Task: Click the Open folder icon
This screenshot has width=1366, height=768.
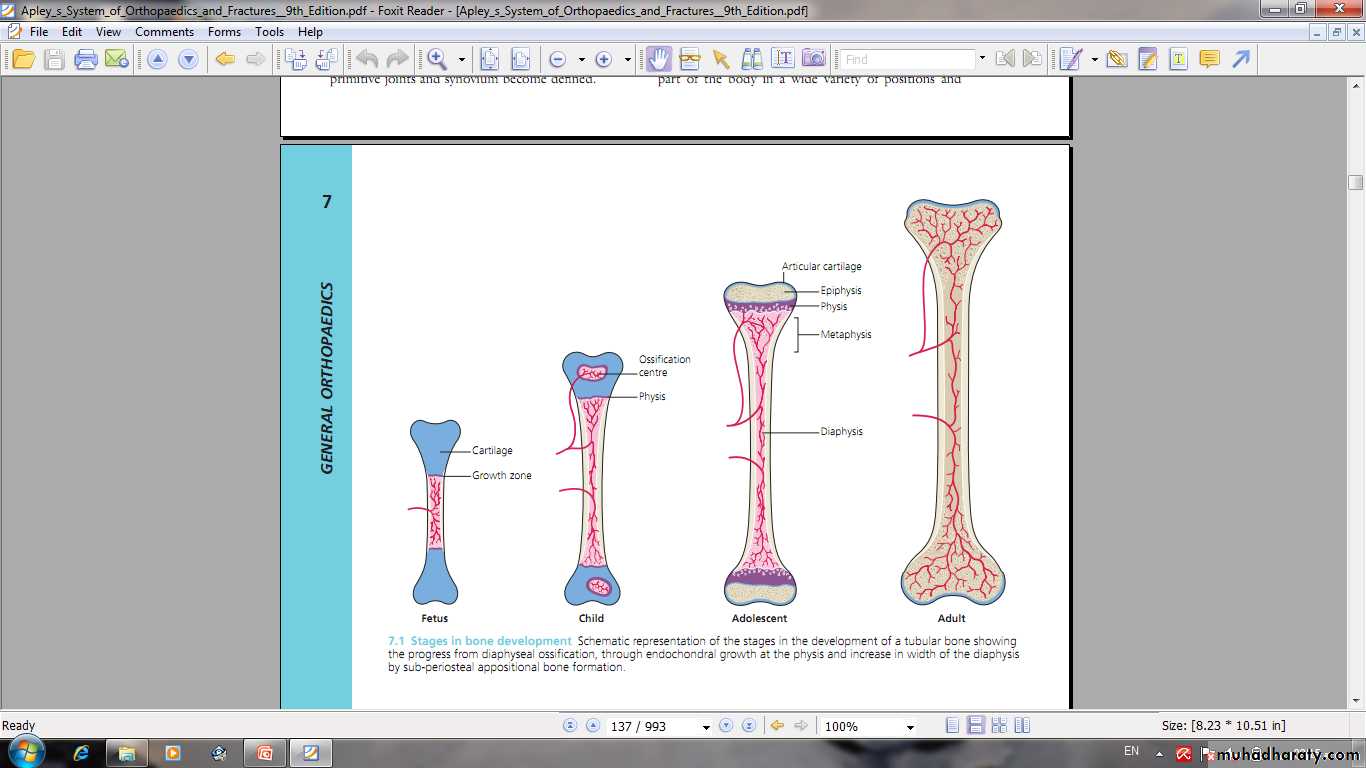Action: tap(23, 59)
